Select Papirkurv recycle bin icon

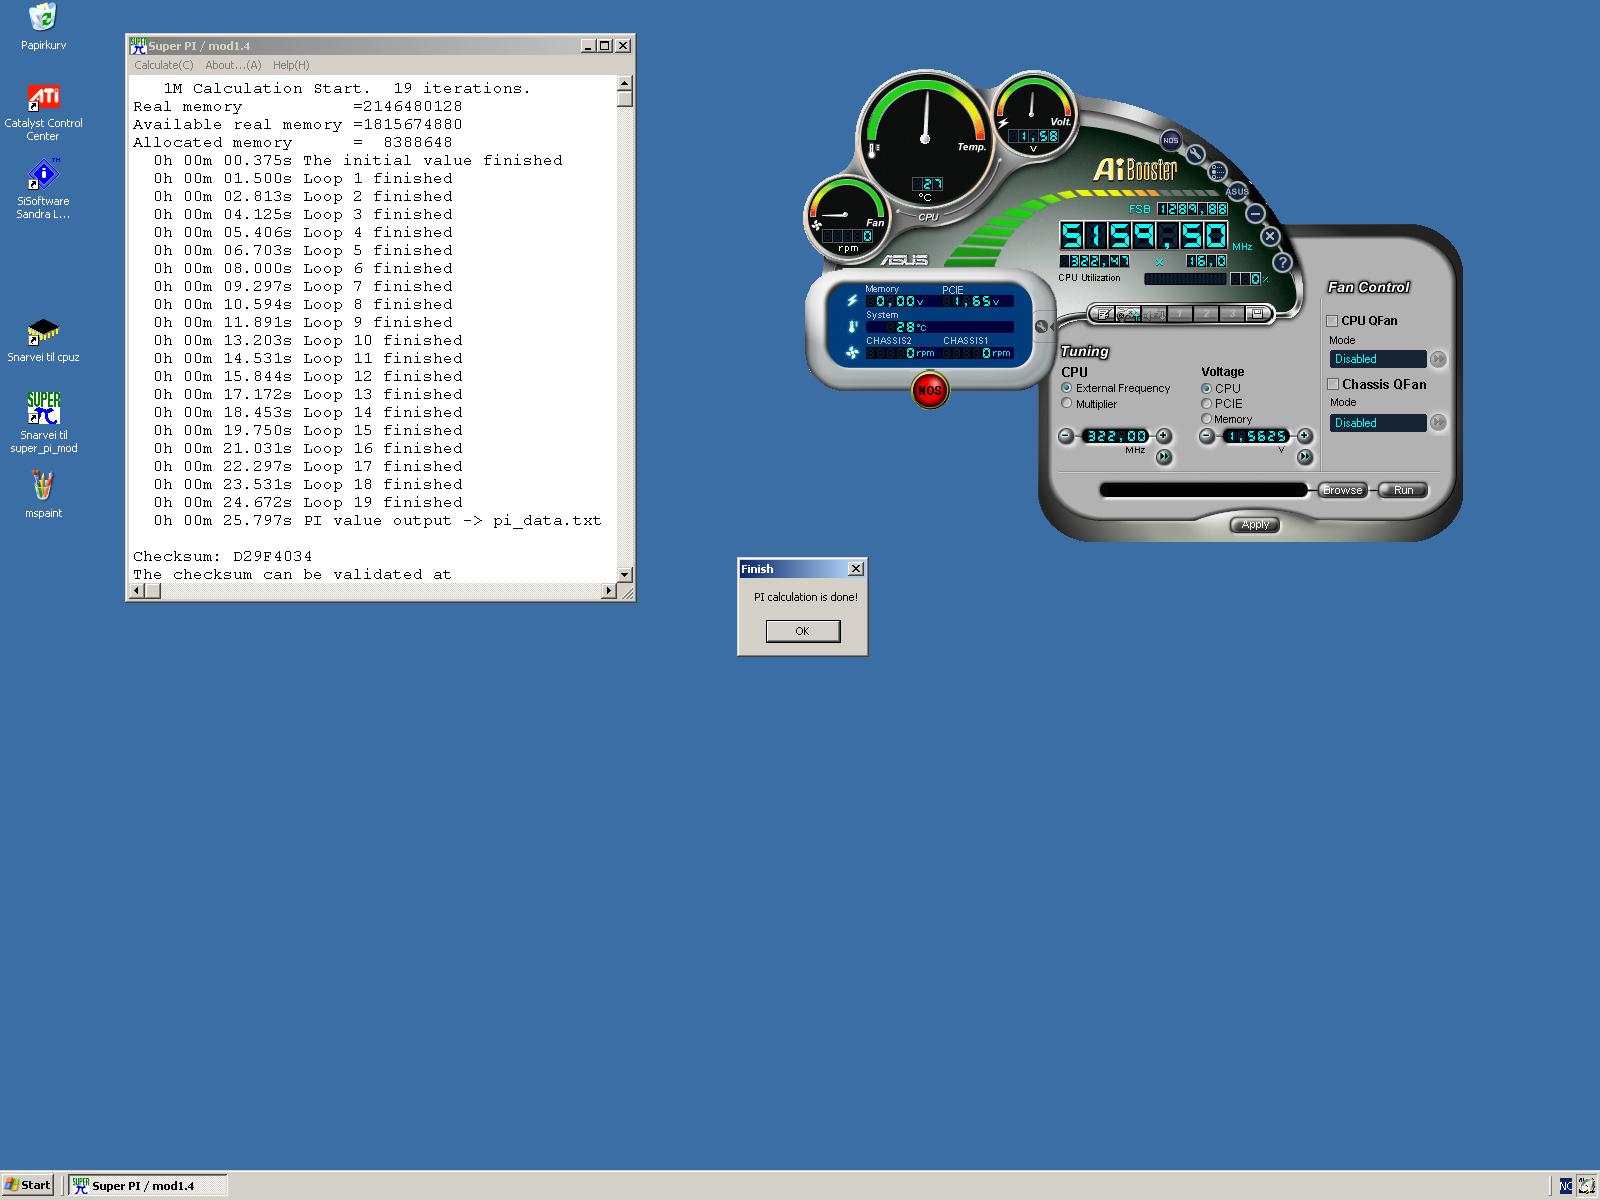pos(43,27)
